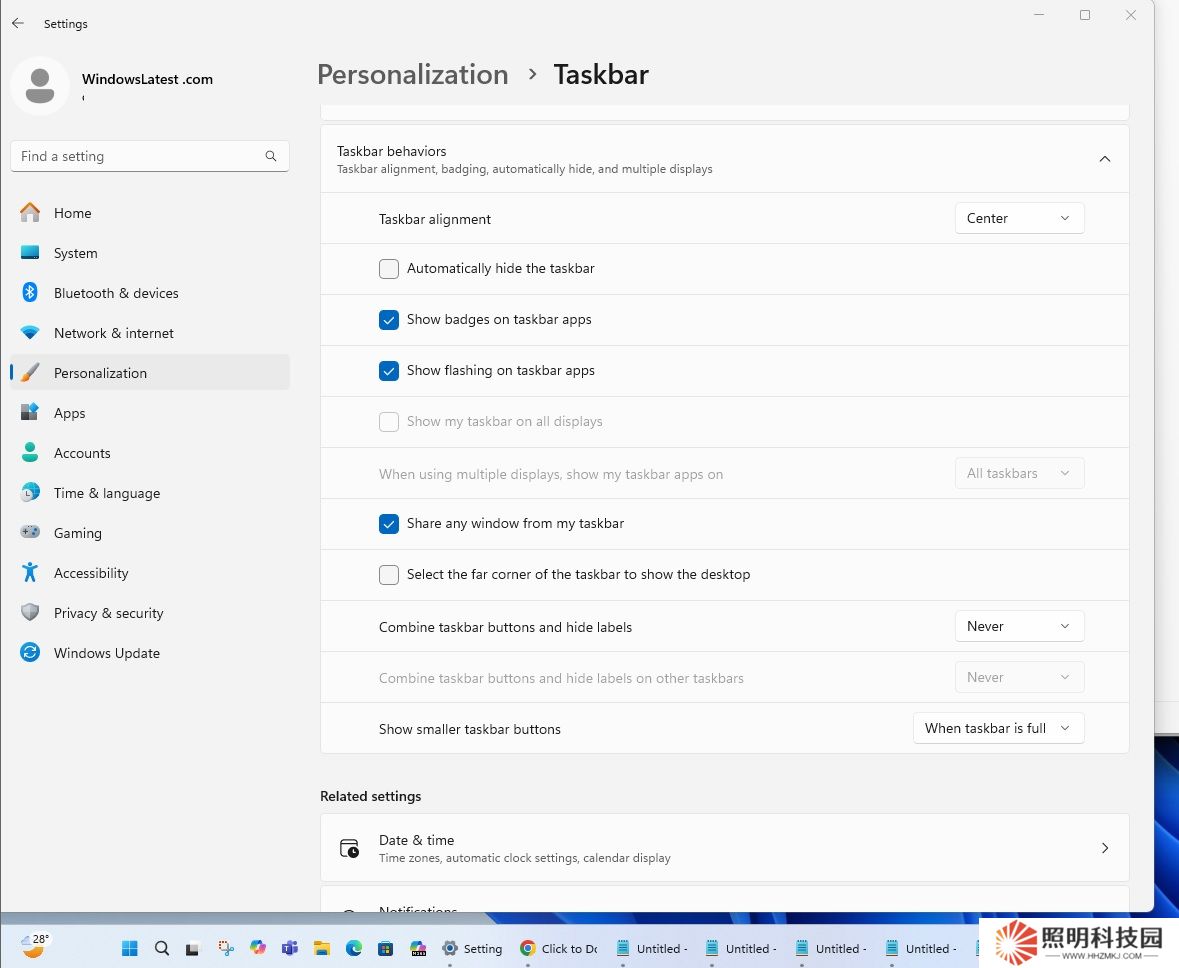
Task: Click the Windows Start button in taskbar
Action: (130, 948)
